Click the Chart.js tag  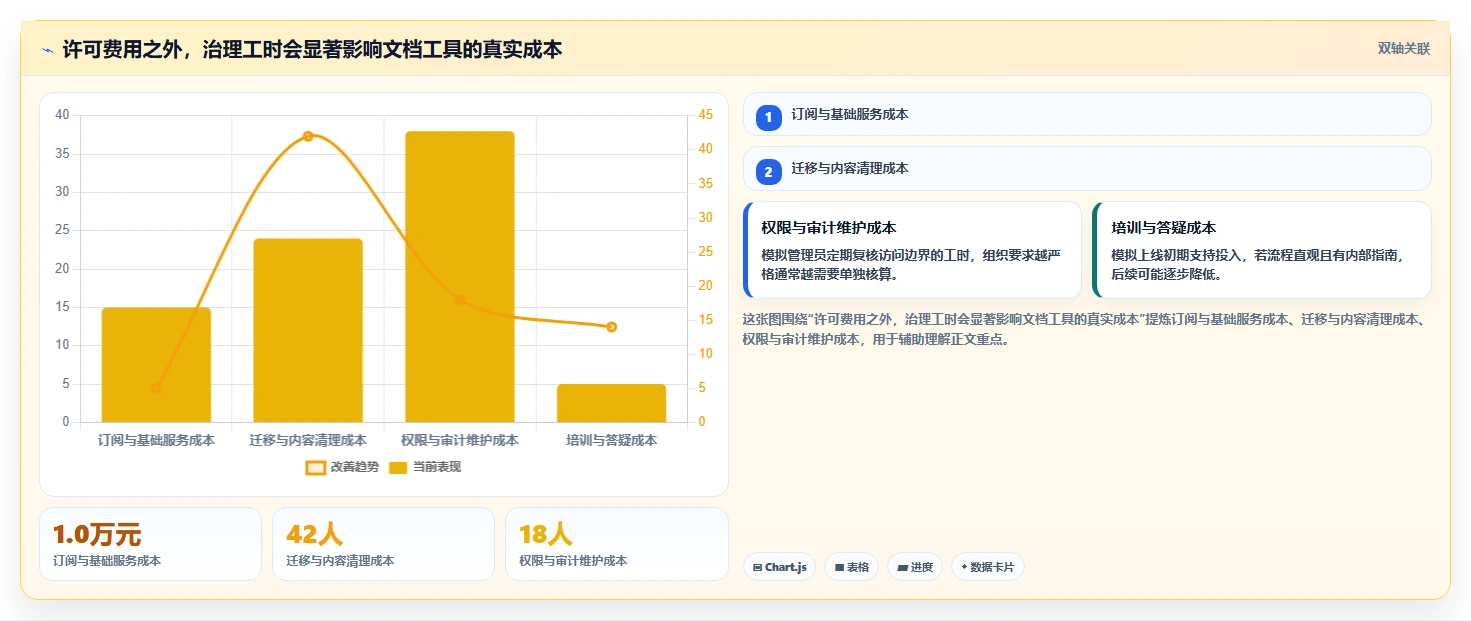779,567
